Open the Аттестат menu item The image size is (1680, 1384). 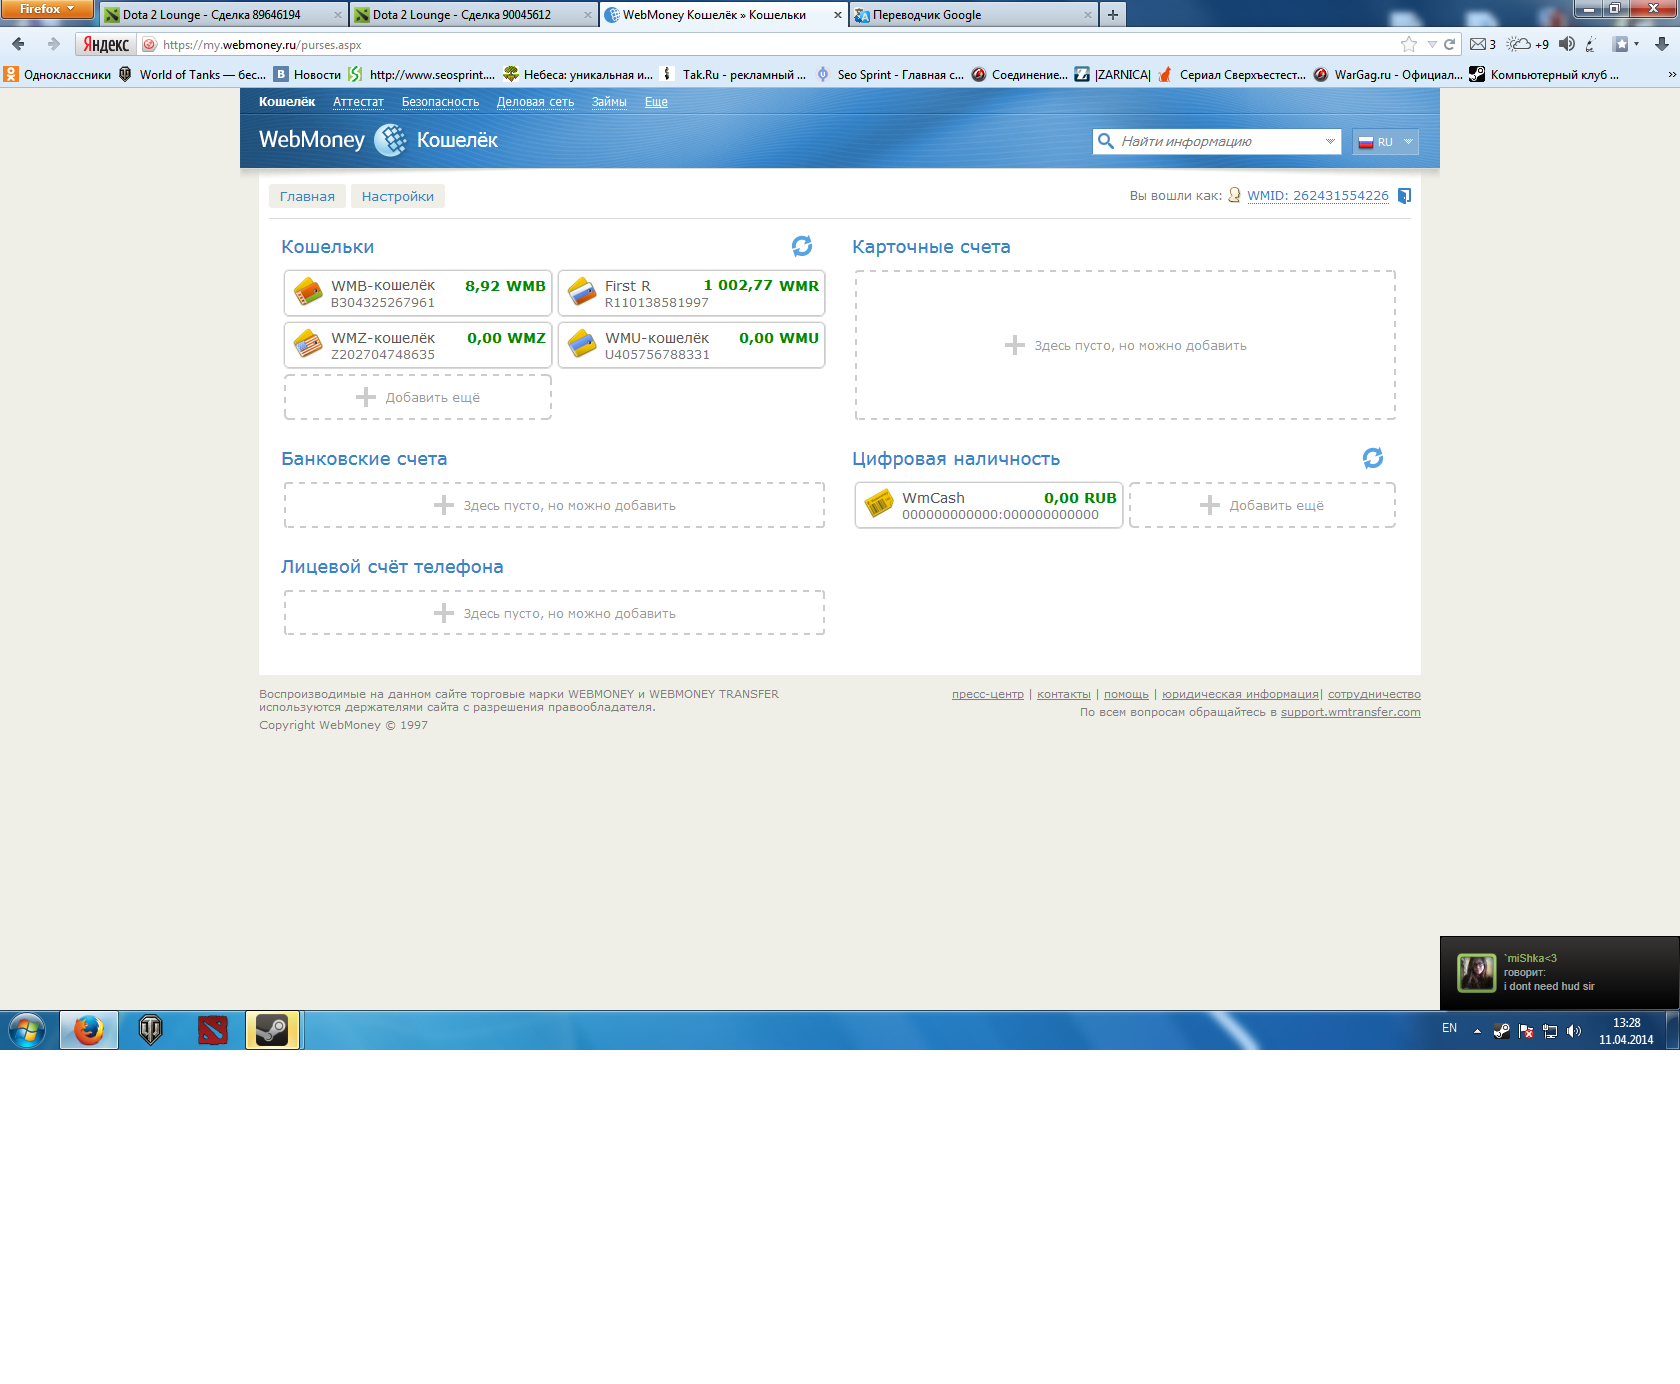tap(358, 102)
